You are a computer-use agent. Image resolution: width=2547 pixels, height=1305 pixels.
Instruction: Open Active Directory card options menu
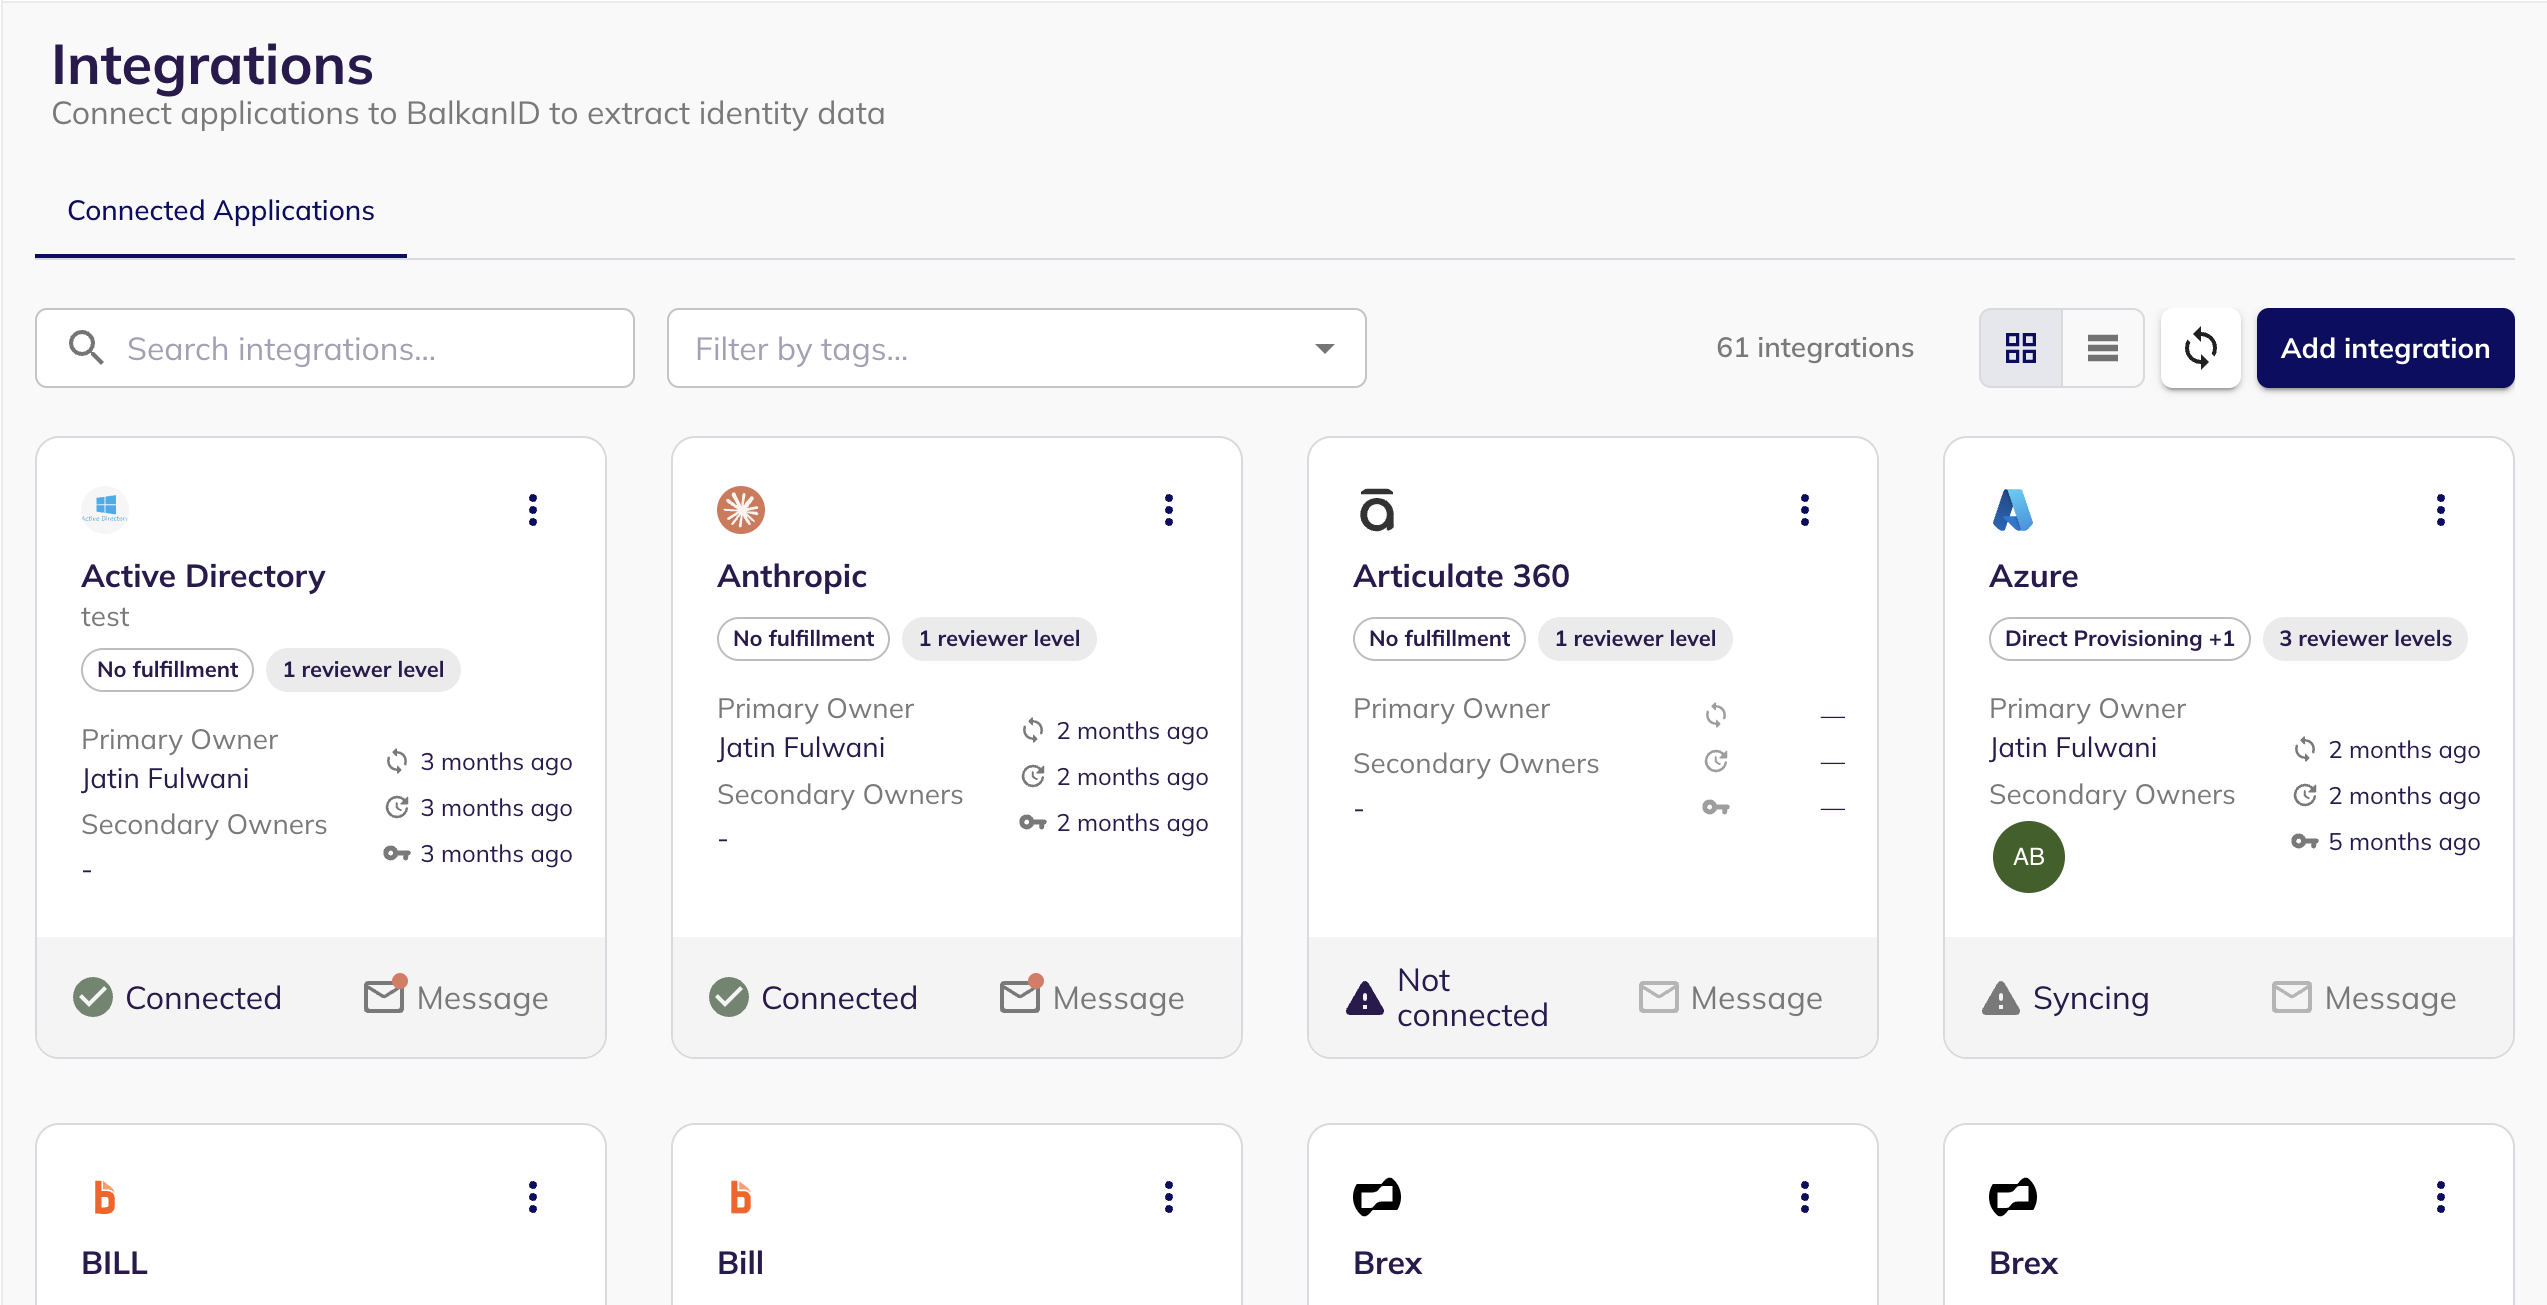(533, 510)
